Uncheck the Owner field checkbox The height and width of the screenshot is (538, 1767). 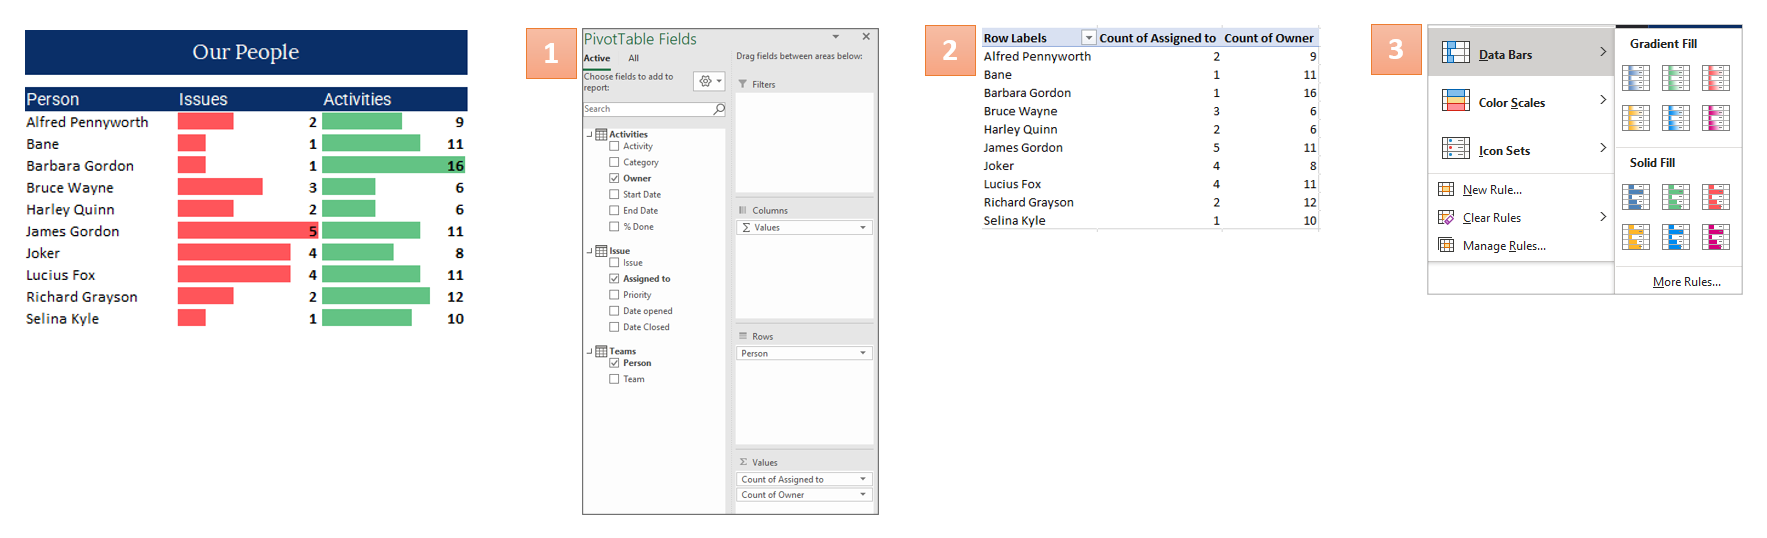point(614,178)
